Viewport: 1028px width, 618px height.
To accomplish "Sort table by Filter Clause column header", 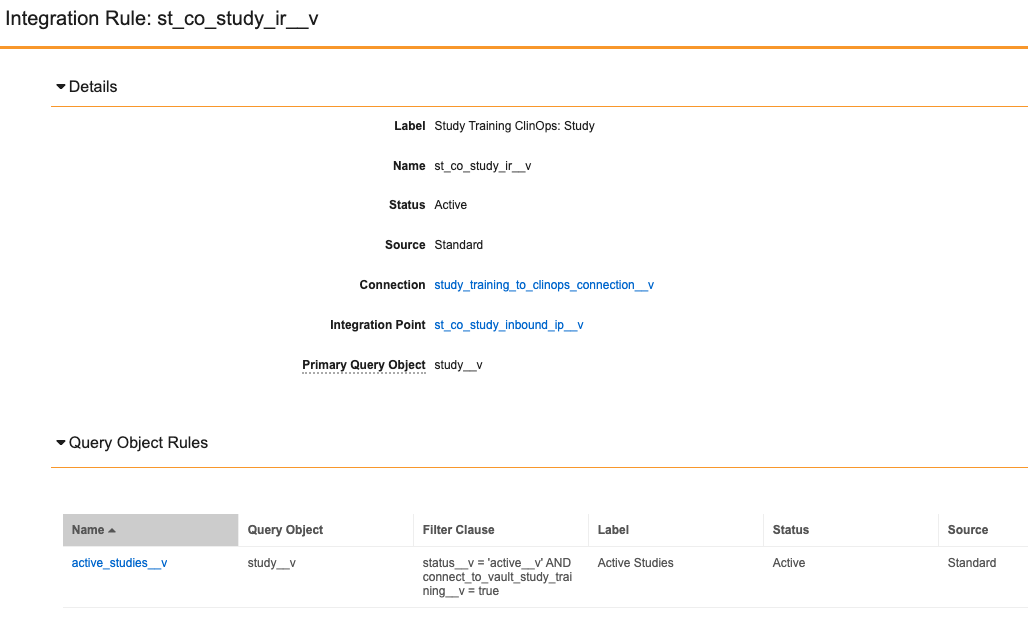I will (x=458, y=530).
